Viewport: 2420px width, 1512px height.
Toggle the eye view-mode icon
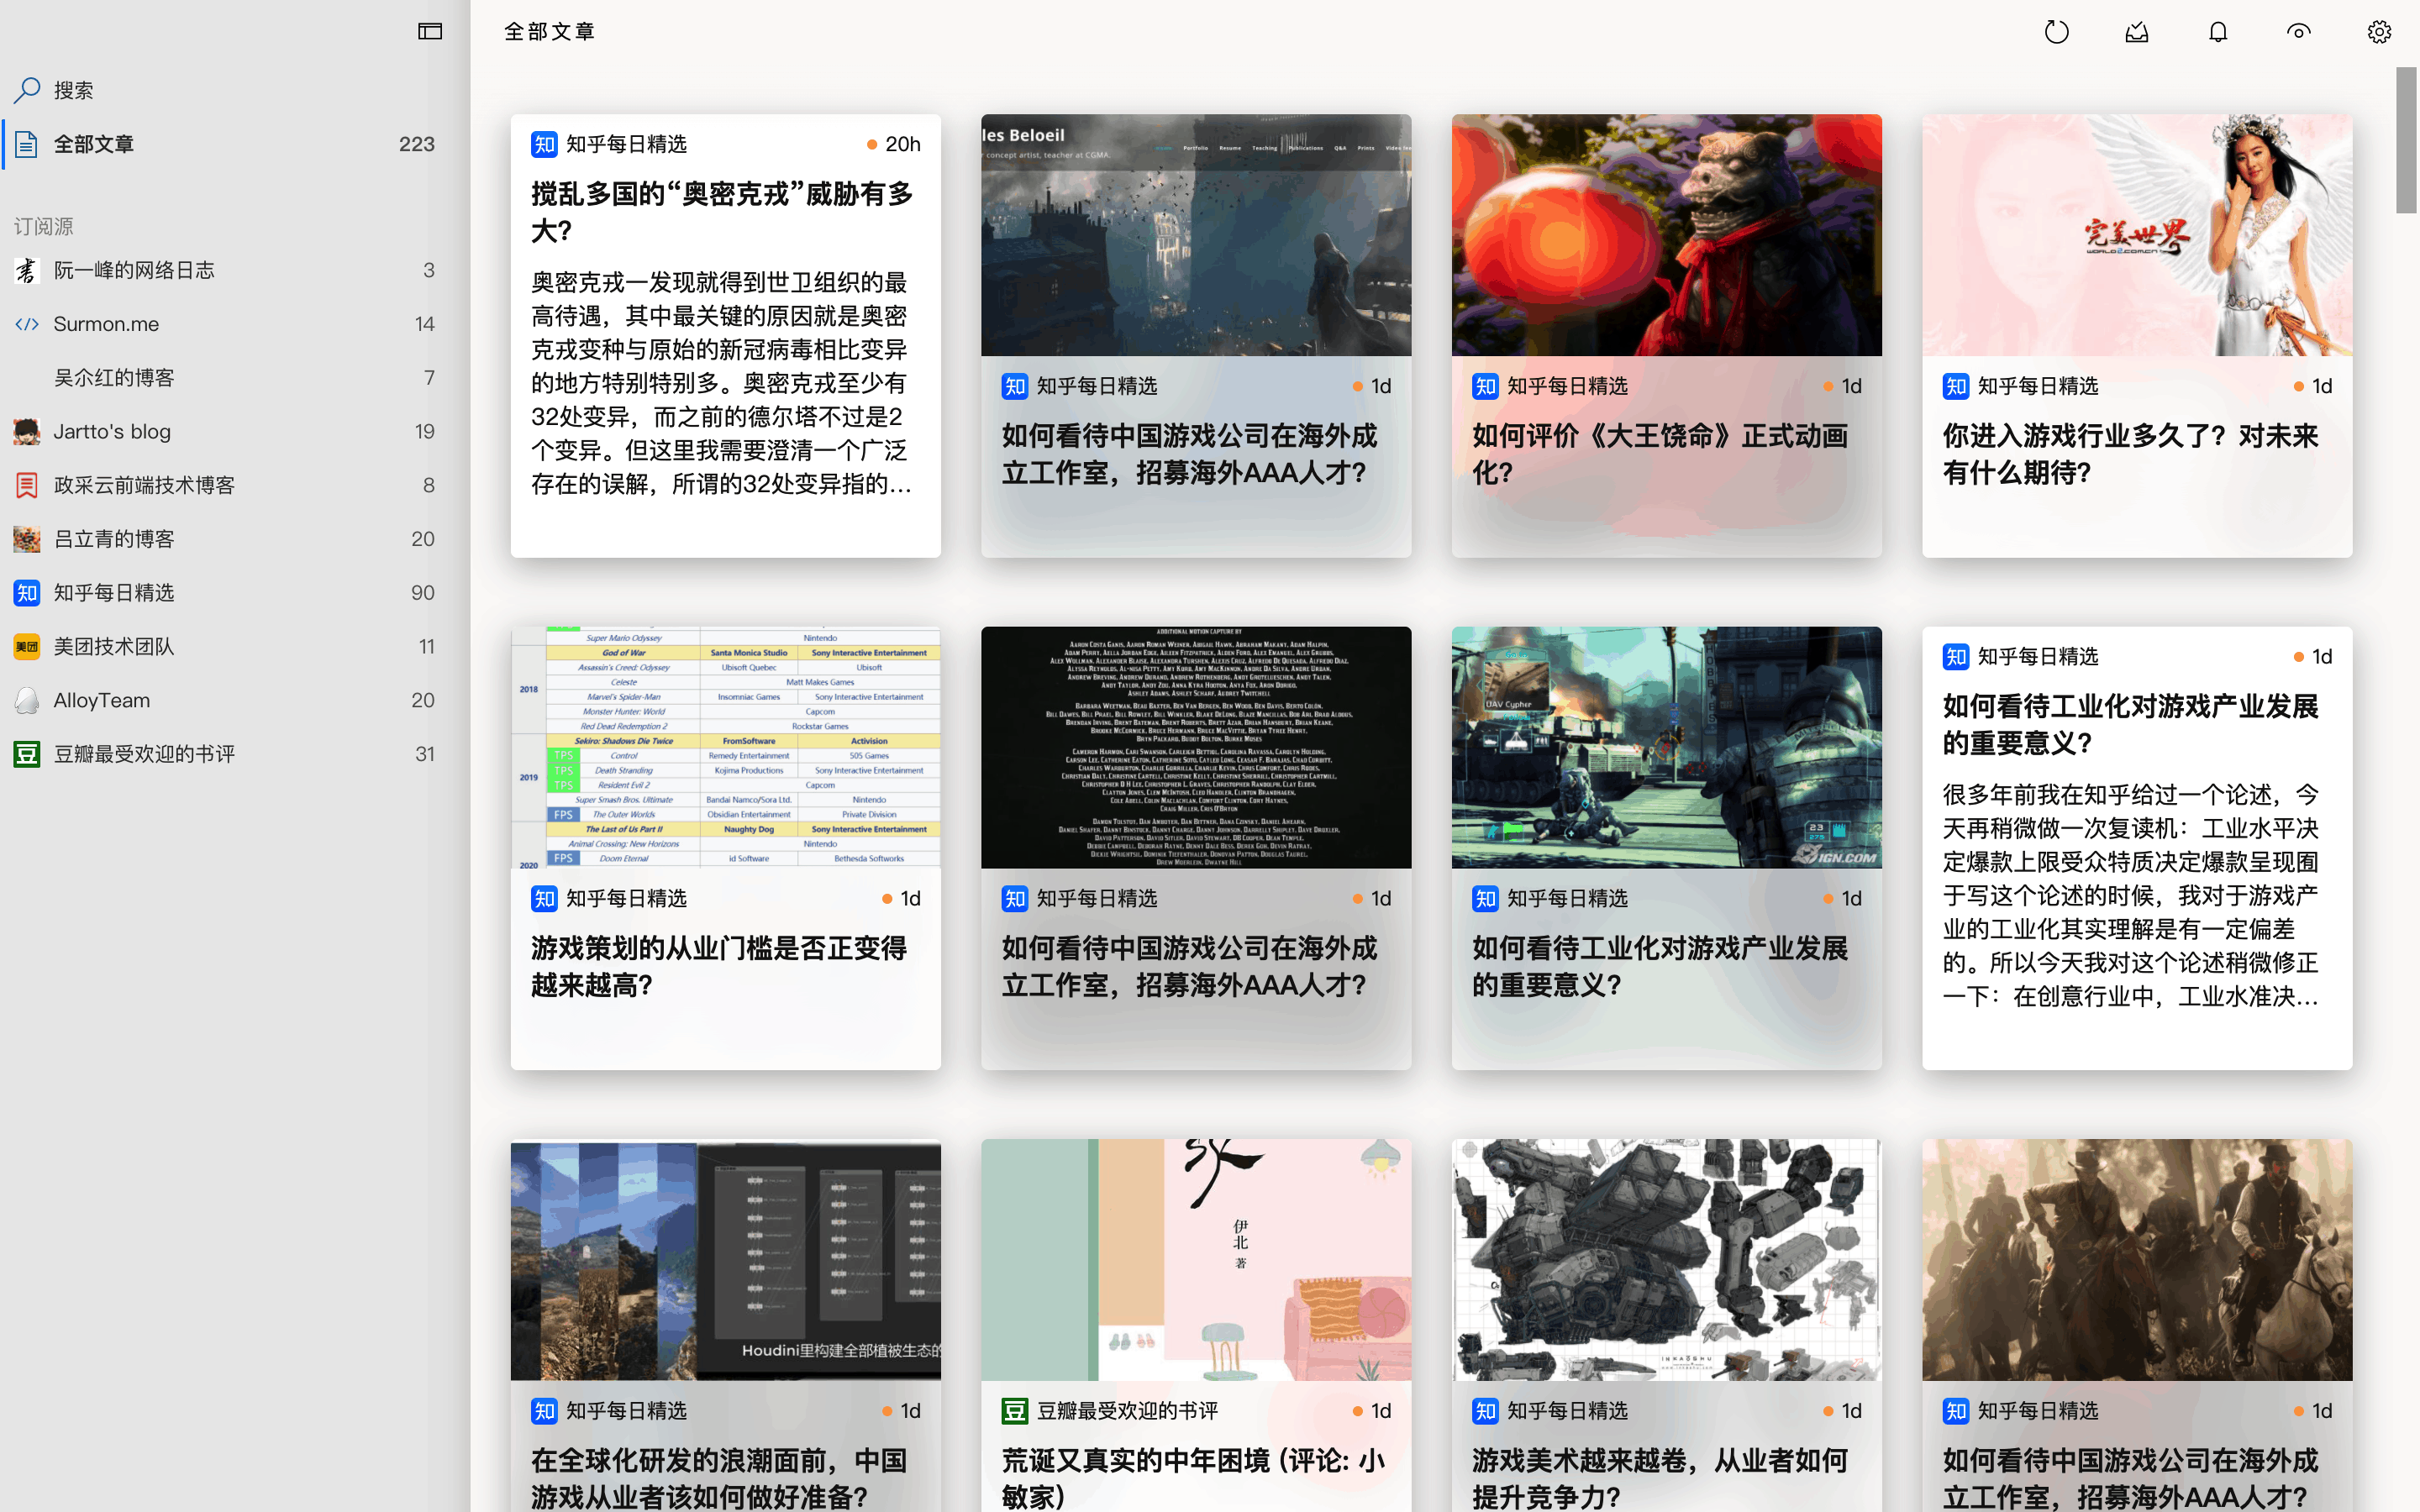(x=2299, y=32)
